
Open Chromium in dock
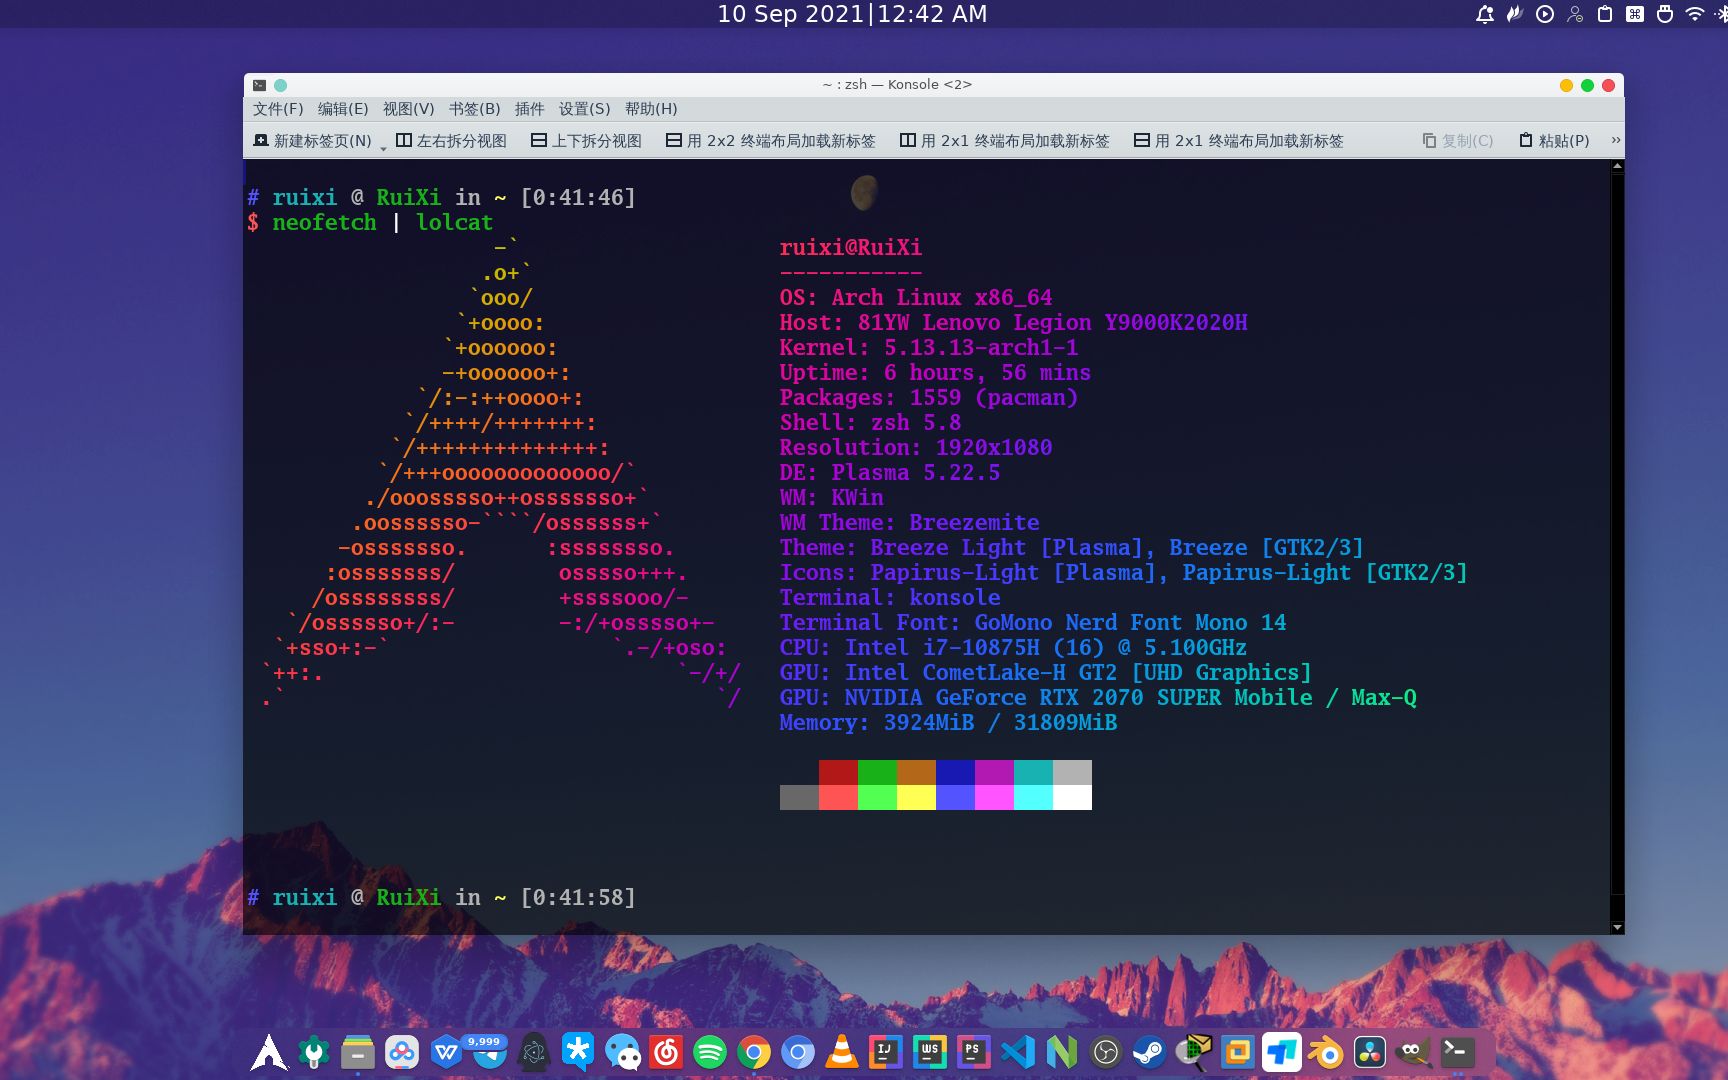coord(798,1052)
